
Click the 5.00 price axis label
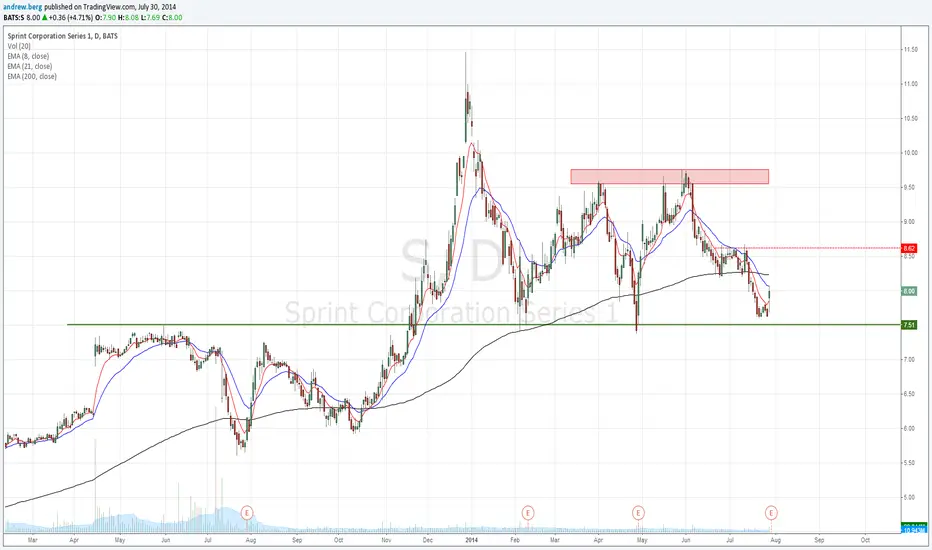910,498
